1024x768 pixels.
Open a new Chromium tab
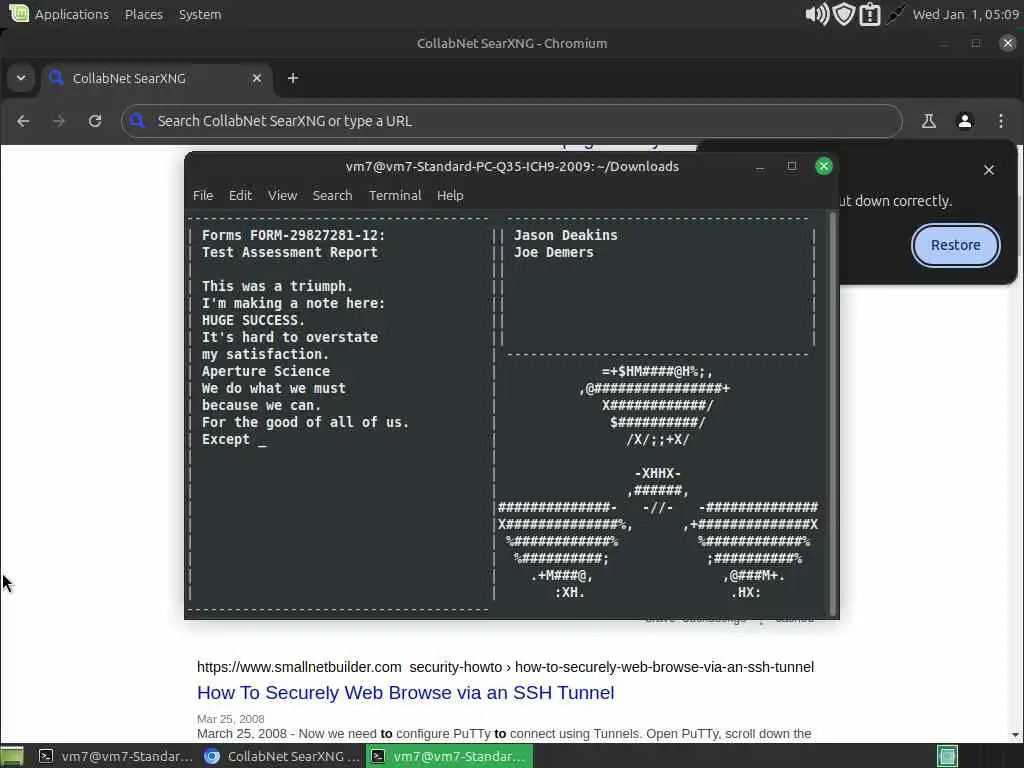pos(293,78)
